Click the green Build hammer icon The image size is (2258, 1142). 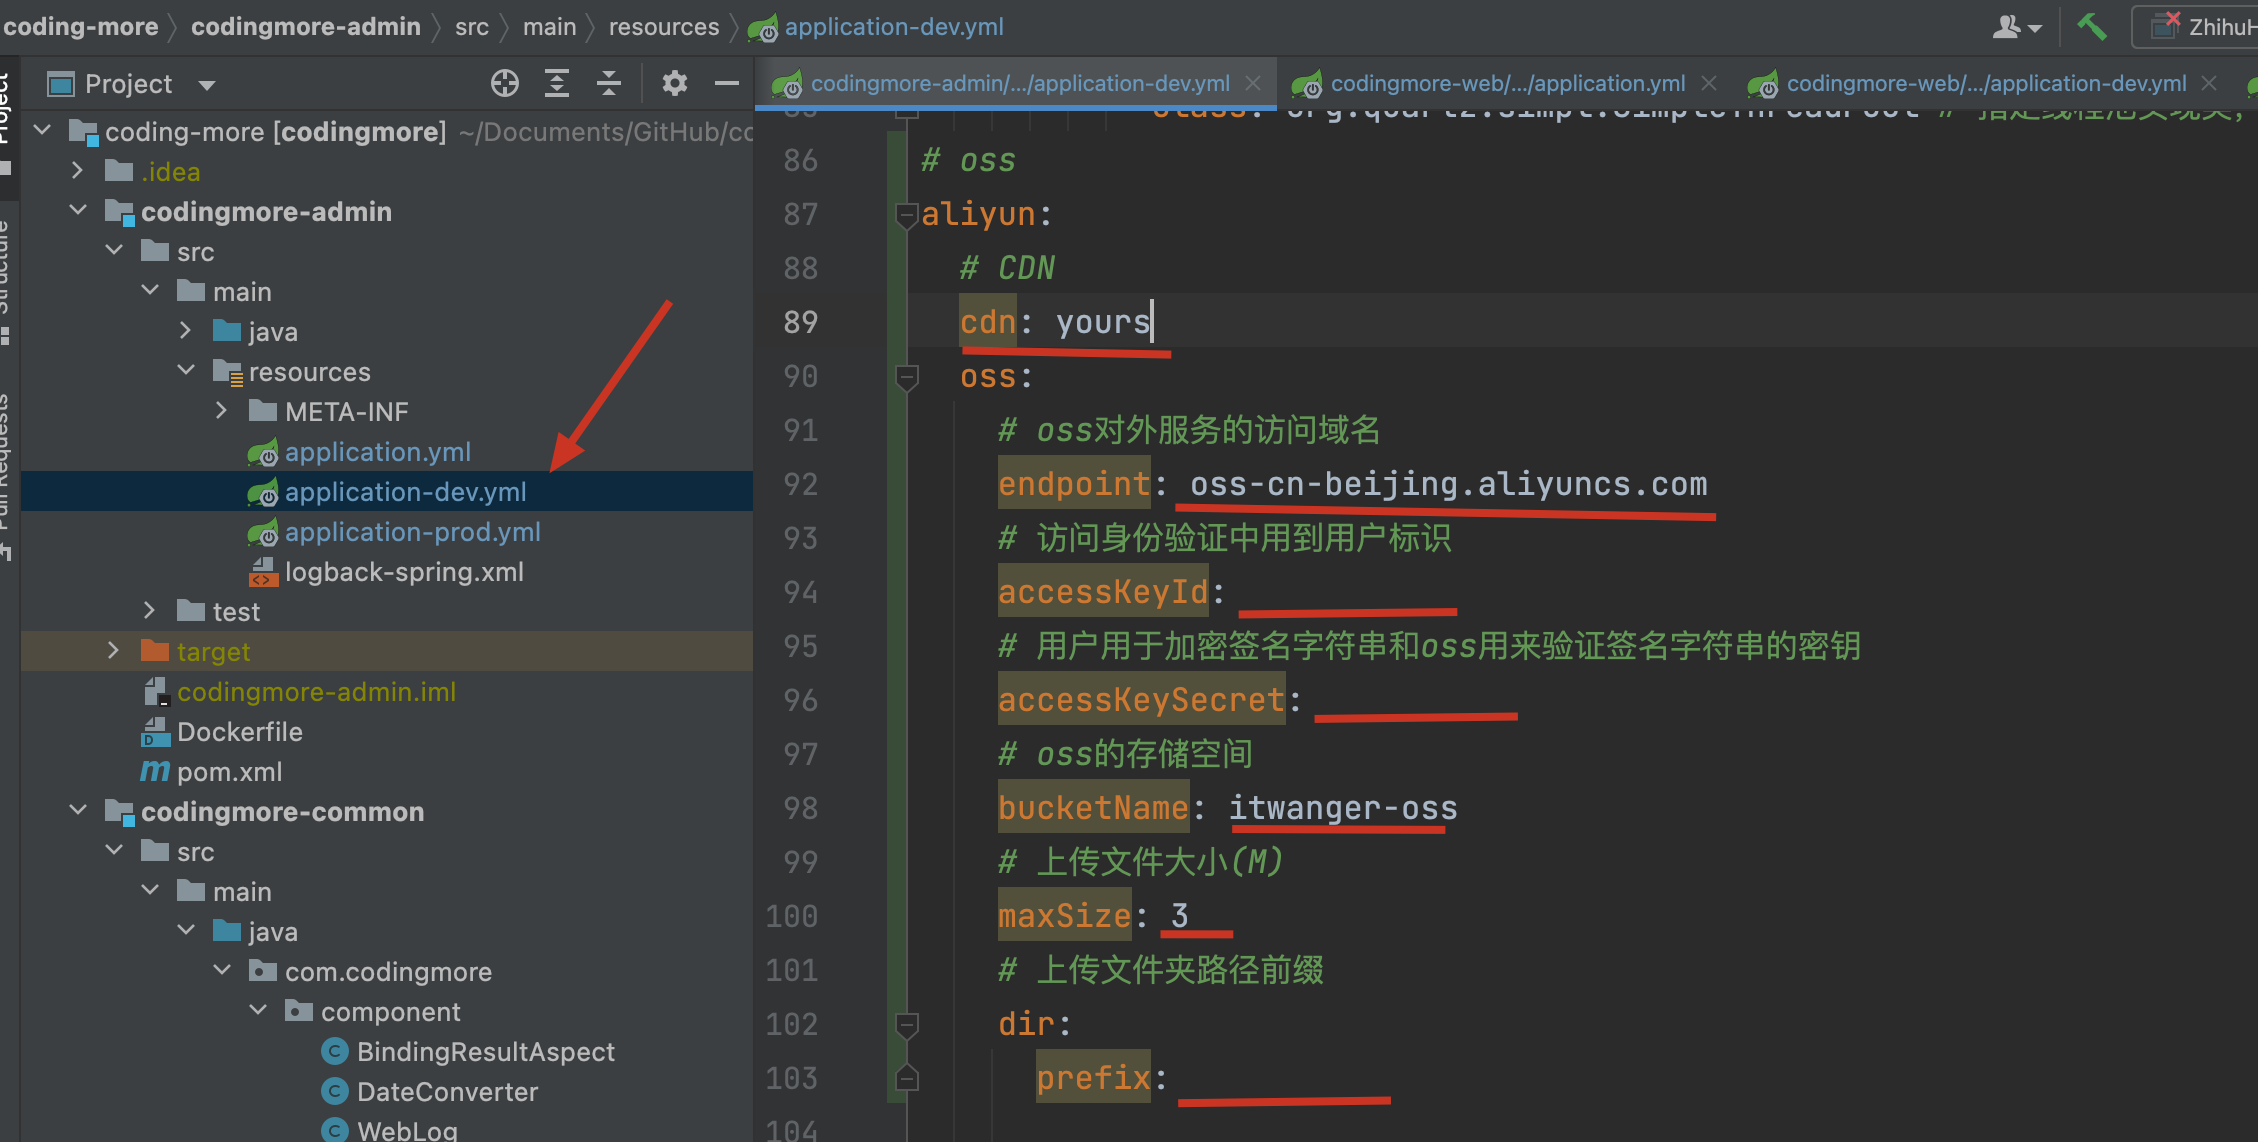click(x=2092, y=27)
